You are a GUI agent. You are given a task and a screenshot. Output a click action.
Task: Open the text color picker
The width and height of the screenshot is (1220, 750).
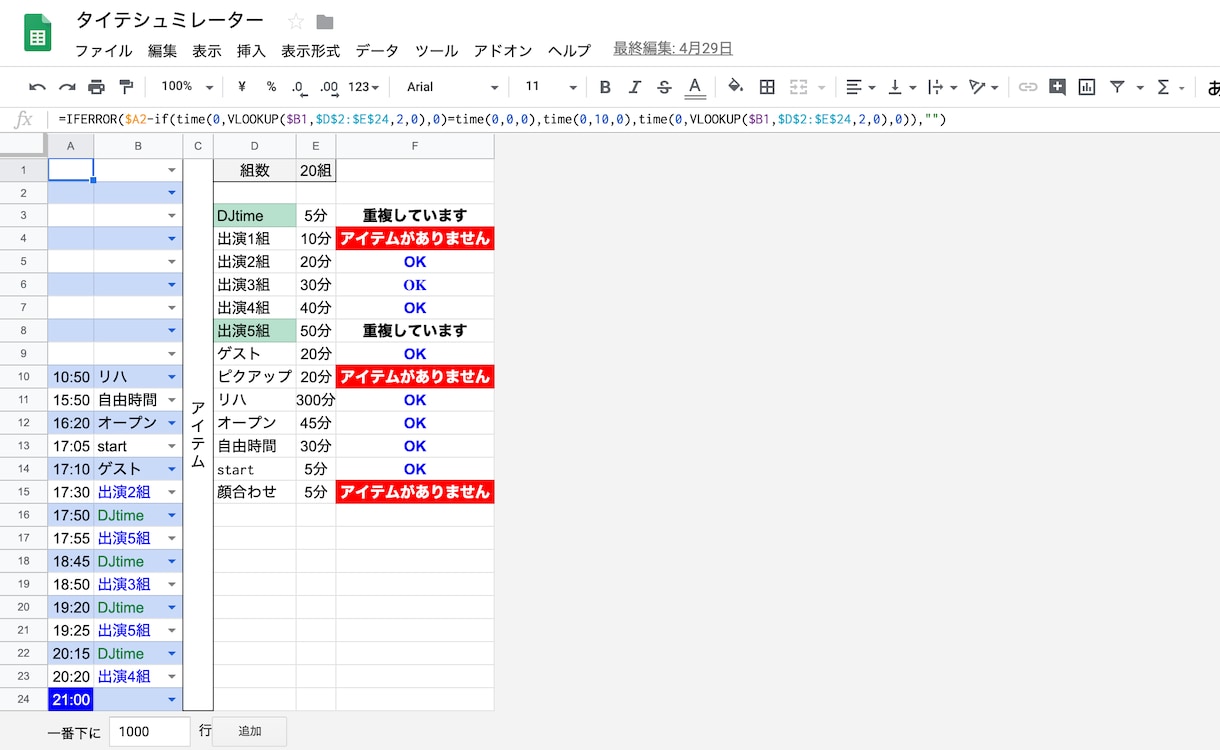coord(696,87)
